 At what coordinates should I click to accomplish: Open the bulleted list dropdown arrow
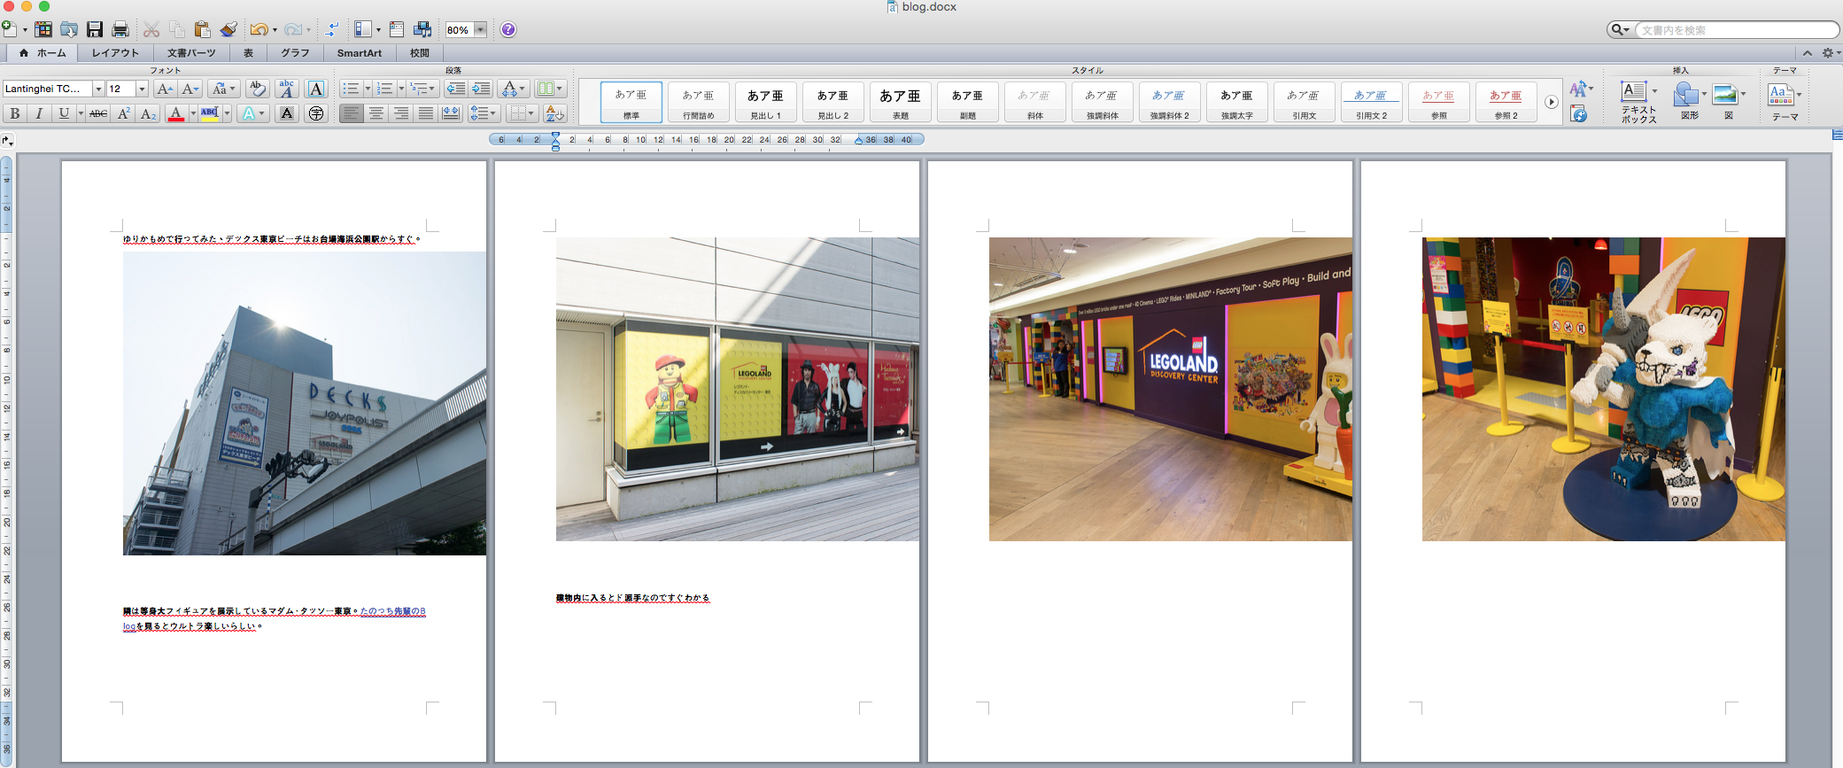coord(367,89)
